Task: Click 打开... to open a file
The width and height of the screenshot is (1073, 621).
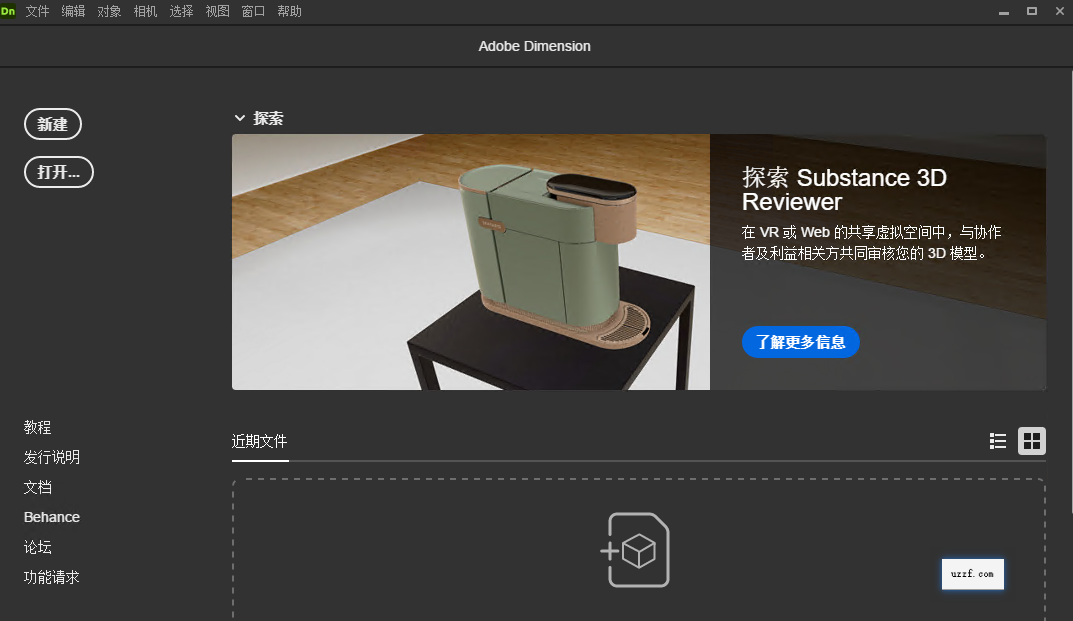Action: pyautogui.click(x=58, y=171)
